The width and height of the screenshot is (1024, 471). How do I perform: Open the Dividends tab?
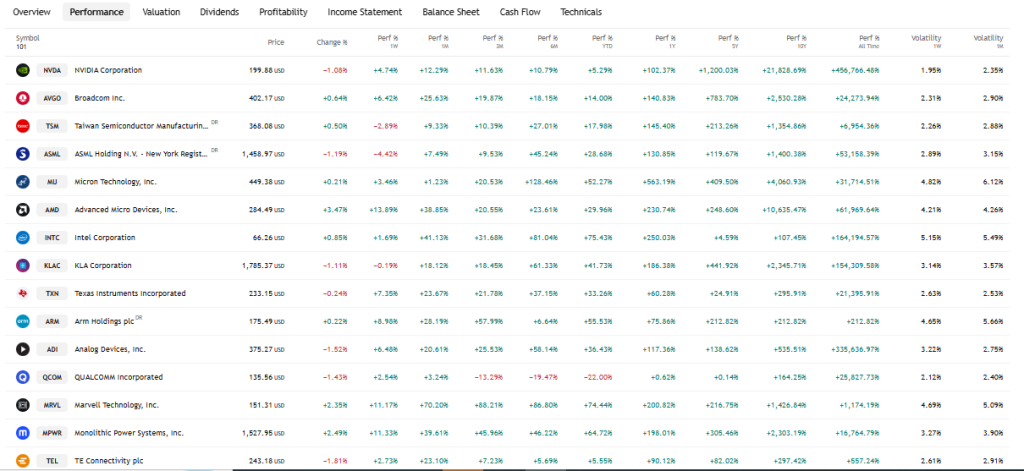pyautogui.click(x=219, y=12)
